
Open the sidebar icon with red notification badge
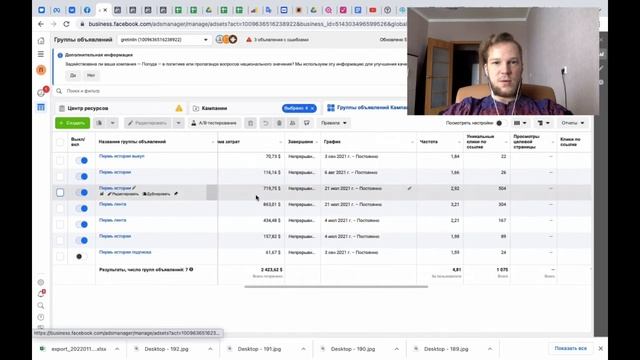[x=42, y=92]
